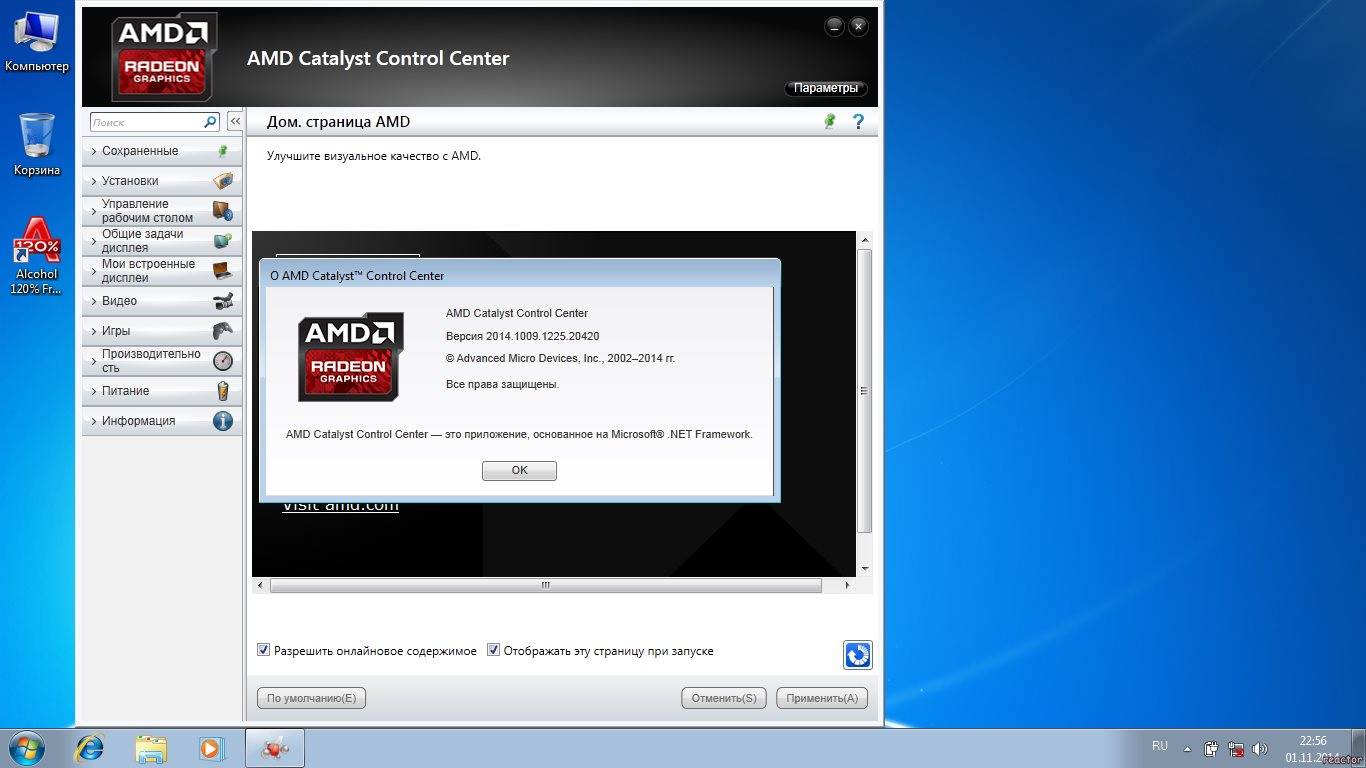Click the Управление рабочим столом icon
The width and height of the screenshot is (1366, 768).
[x=222, y=211]
